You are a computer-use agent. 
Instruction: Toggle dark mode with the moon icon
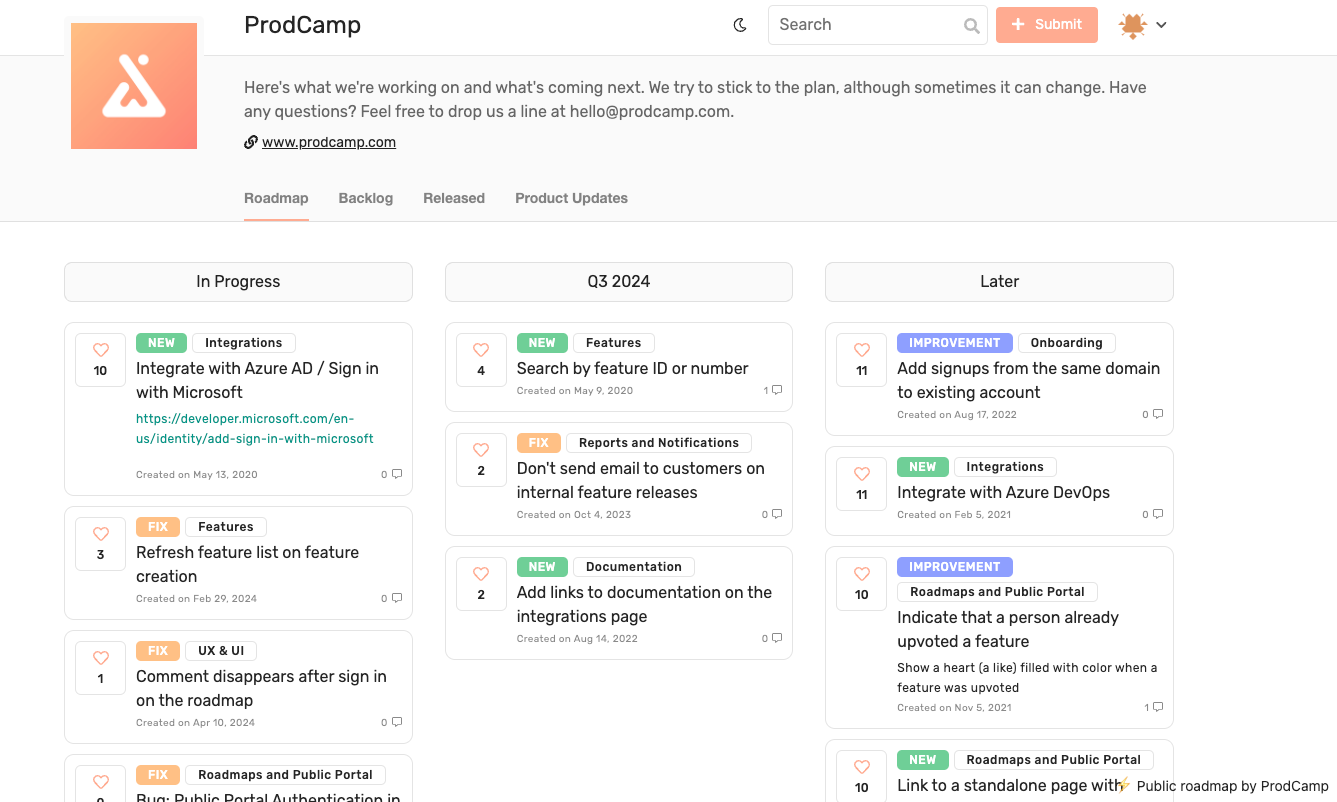click(740, 25)
